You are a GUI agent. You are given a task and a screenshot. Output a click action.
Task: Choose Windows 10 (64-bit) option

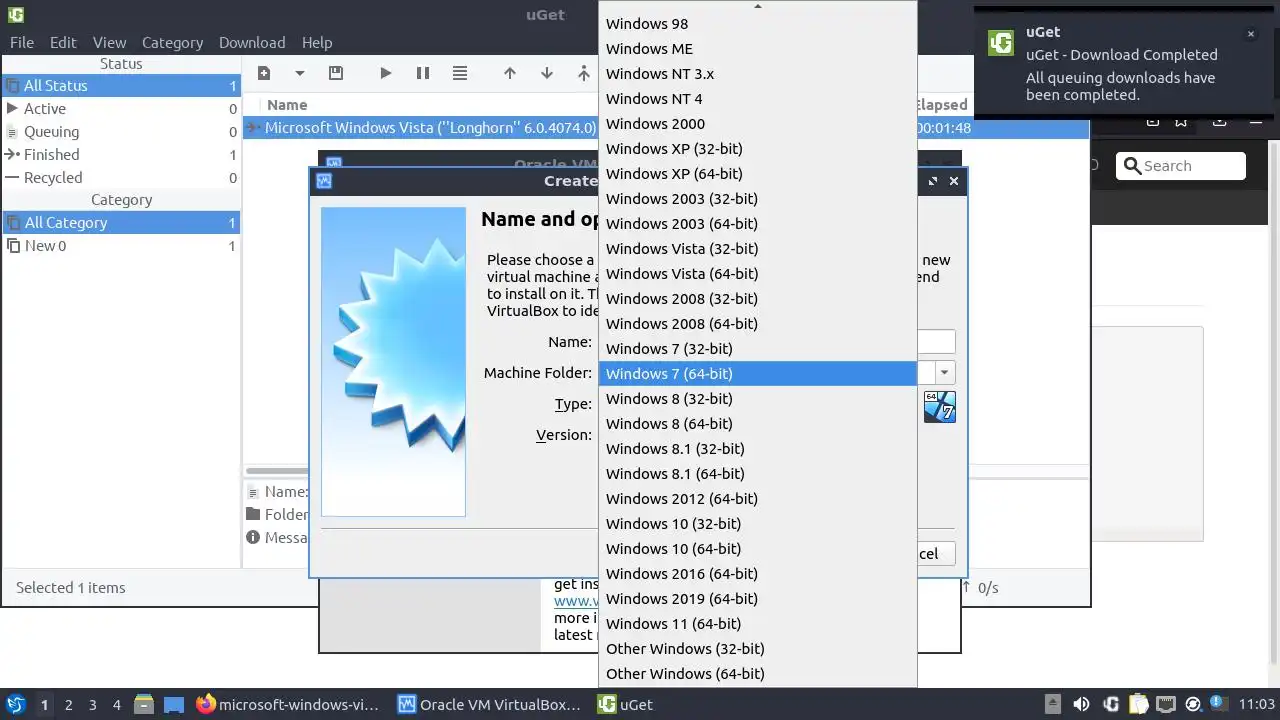click(757, 548)
